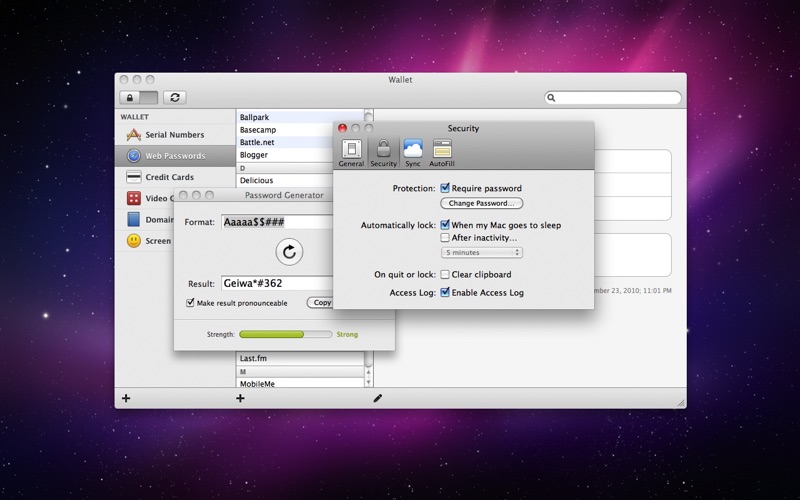Toggle the Clear clipboard checkbox

445,275
